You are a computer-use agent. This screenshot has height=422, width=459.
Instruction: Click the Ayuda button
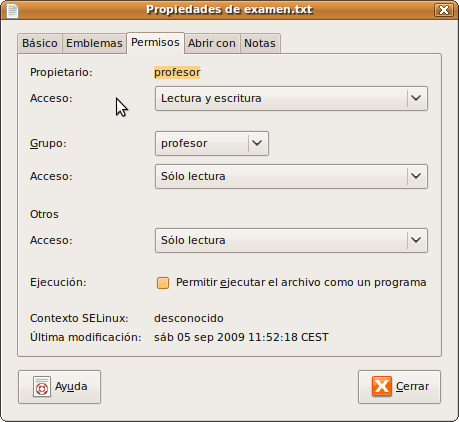[59, 387]
